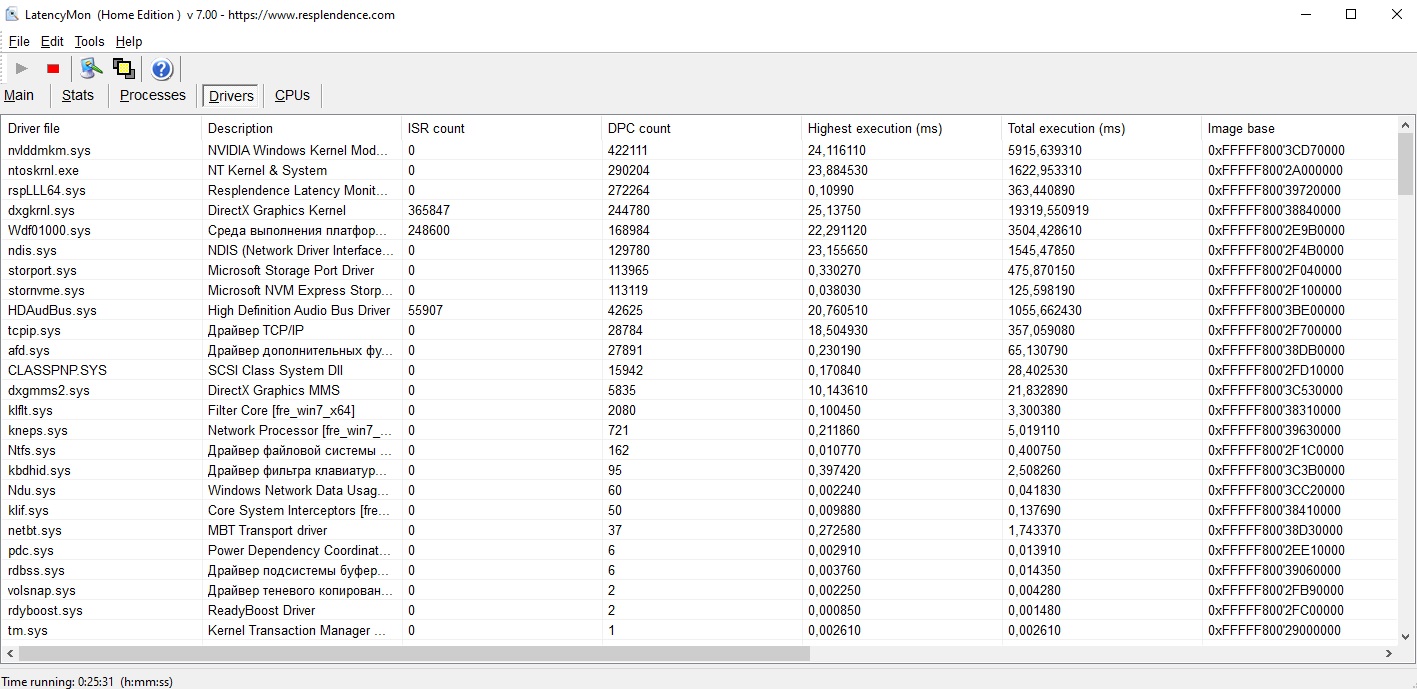Sort by Highest execution (ms) column

point(874,129)
